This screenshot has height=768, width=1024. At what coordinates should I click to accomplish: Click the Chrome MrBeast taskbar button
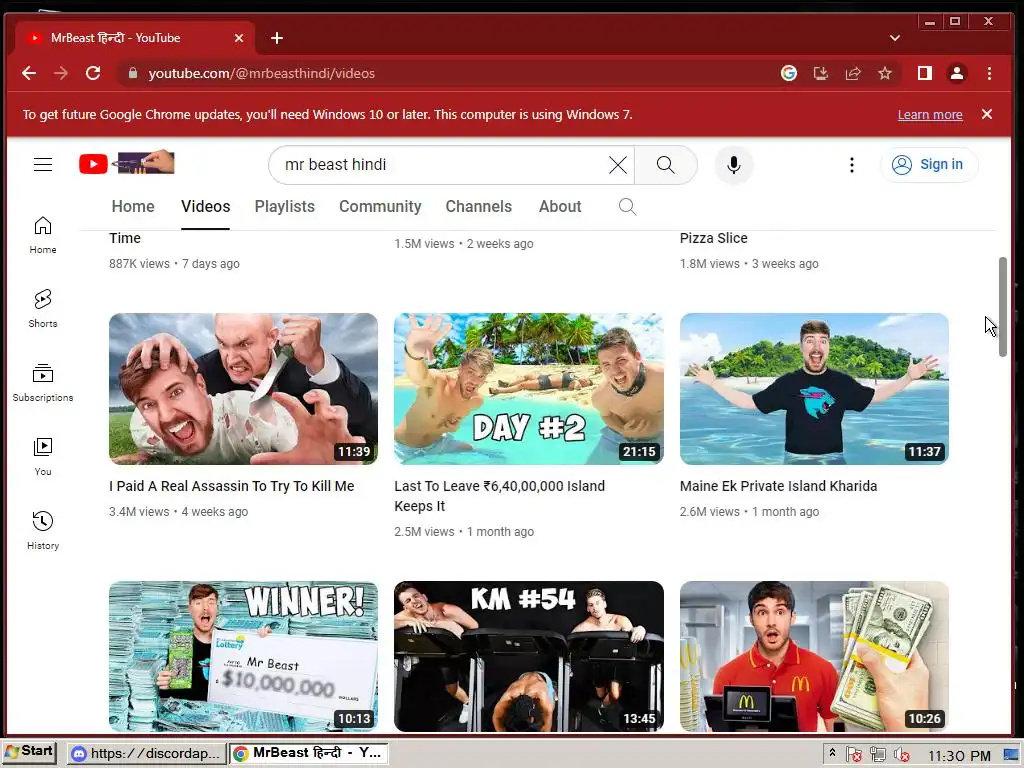(x=309, y=754)
